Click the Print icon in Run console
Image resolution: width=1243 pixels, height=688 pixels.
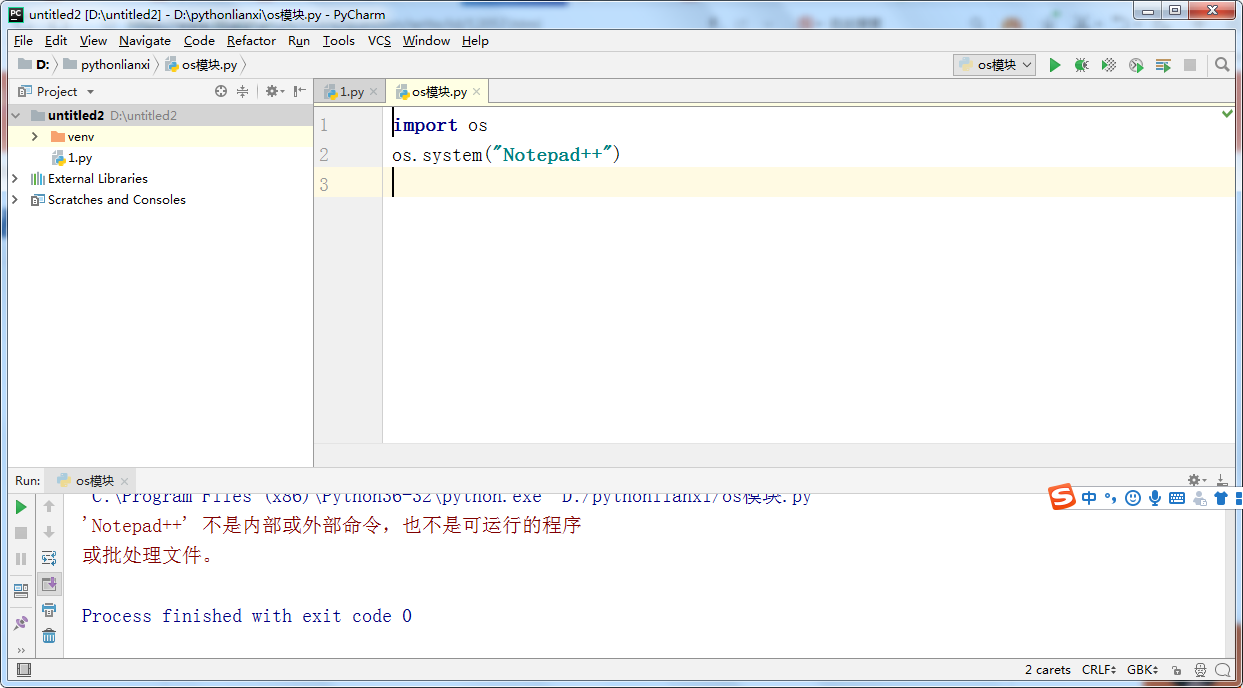(49, 610)
